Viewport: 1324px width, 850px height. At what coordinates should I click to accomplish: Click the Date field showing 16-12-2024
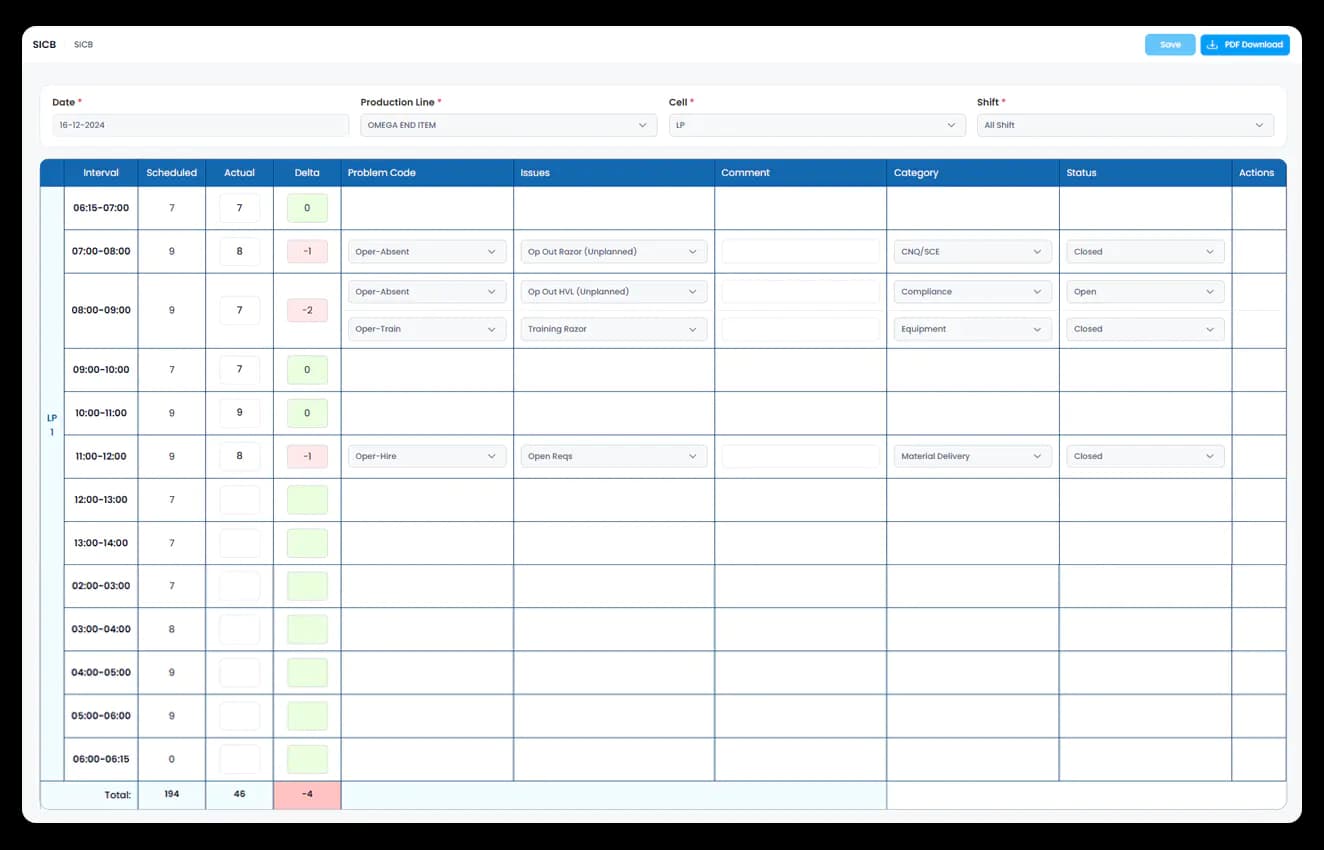(200, 125)
